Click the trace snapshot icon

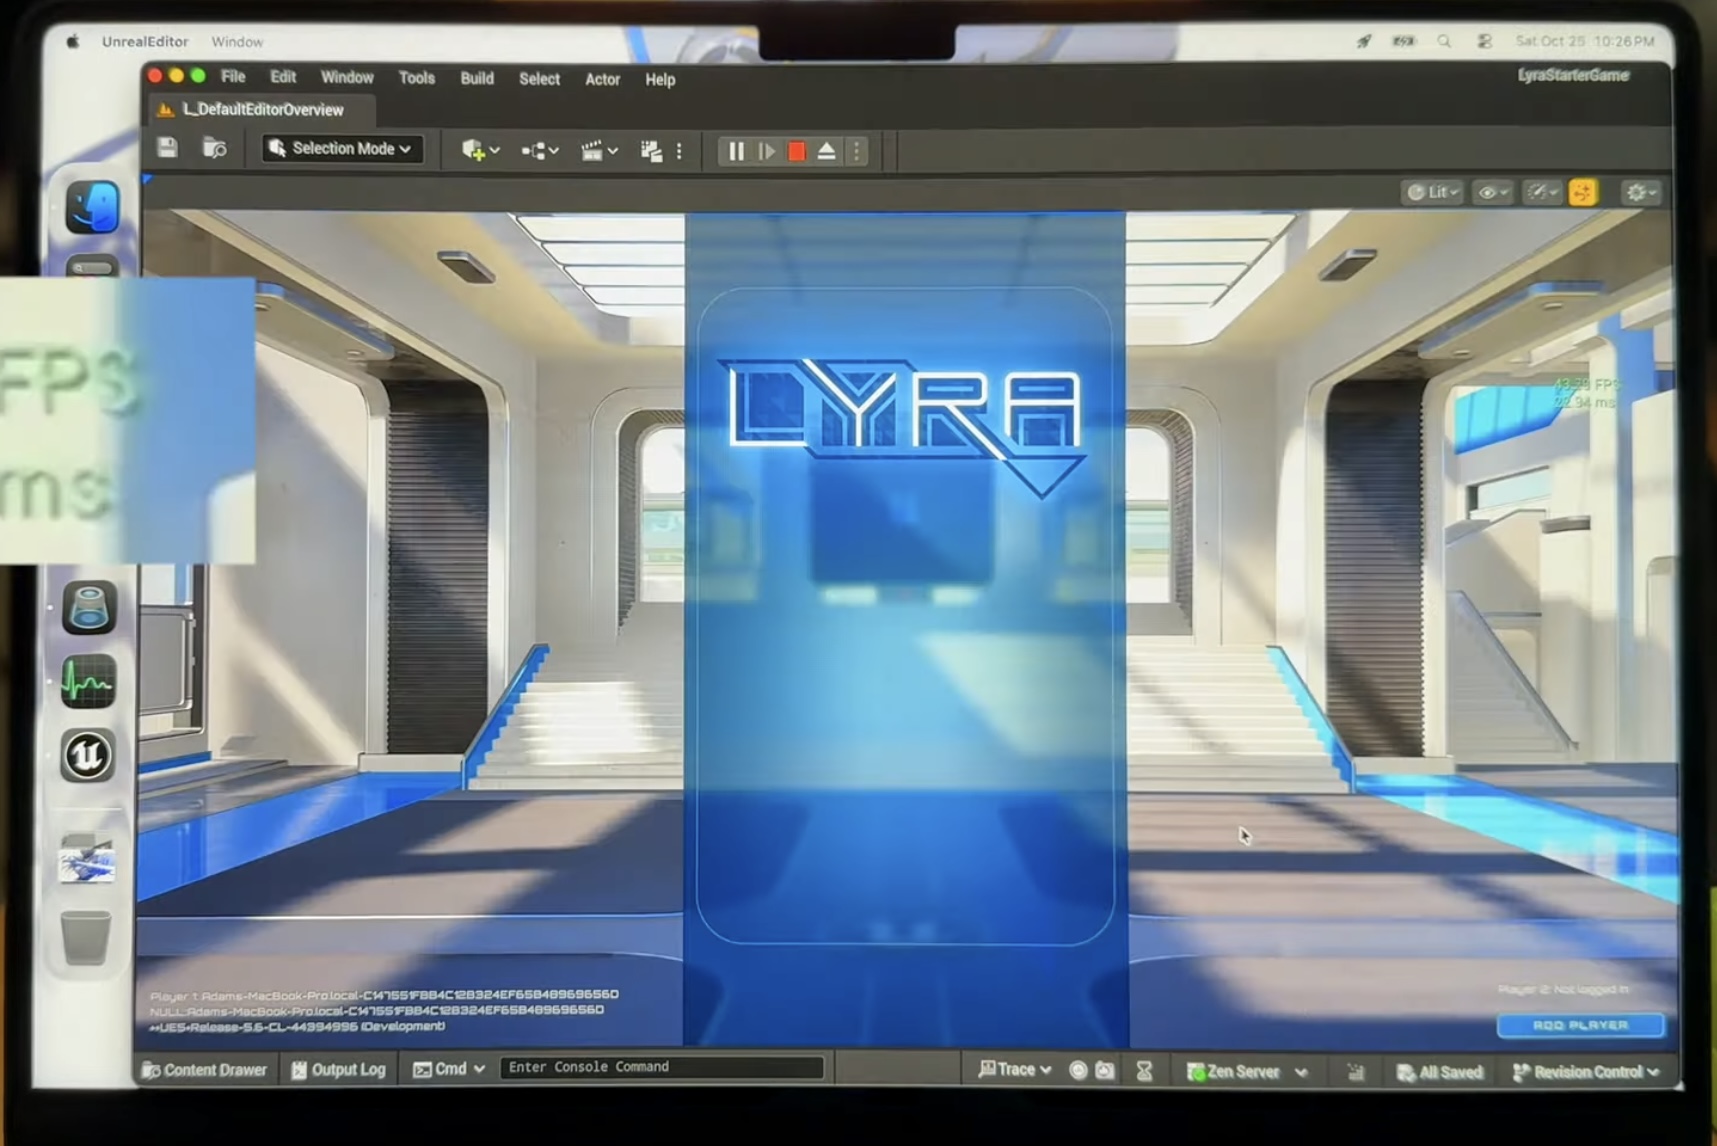1105,1070
